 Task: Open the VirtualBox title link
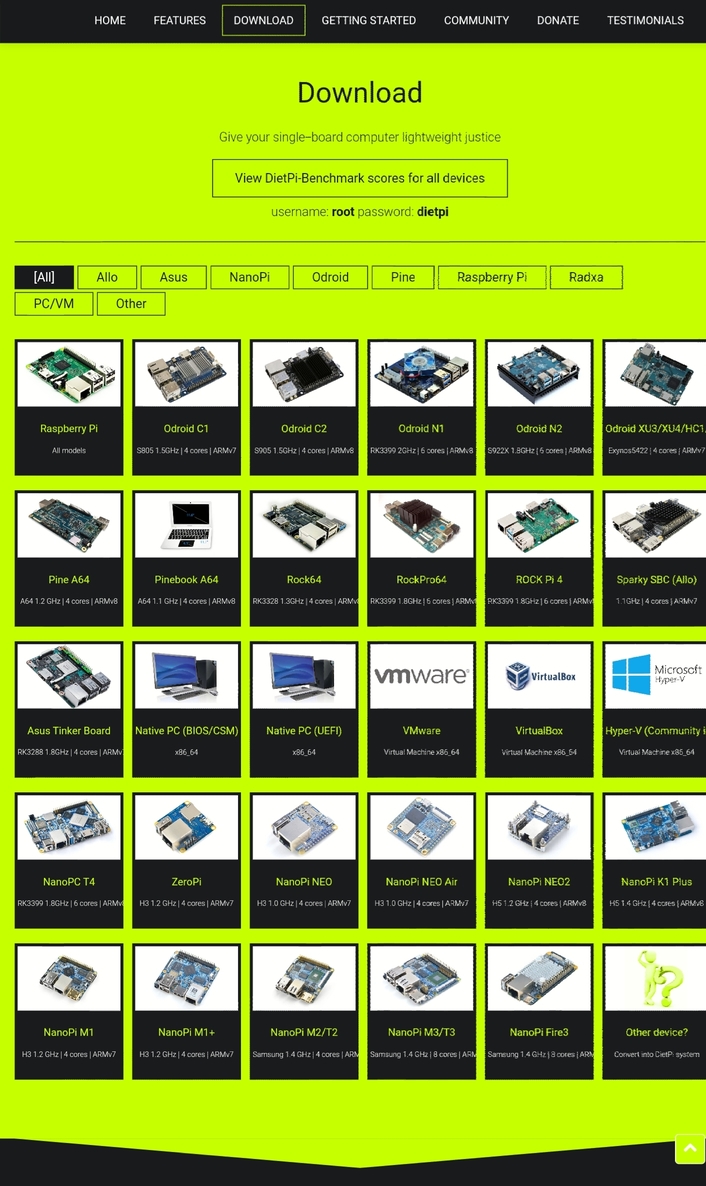pyautogui.click(x=539, y=731)
